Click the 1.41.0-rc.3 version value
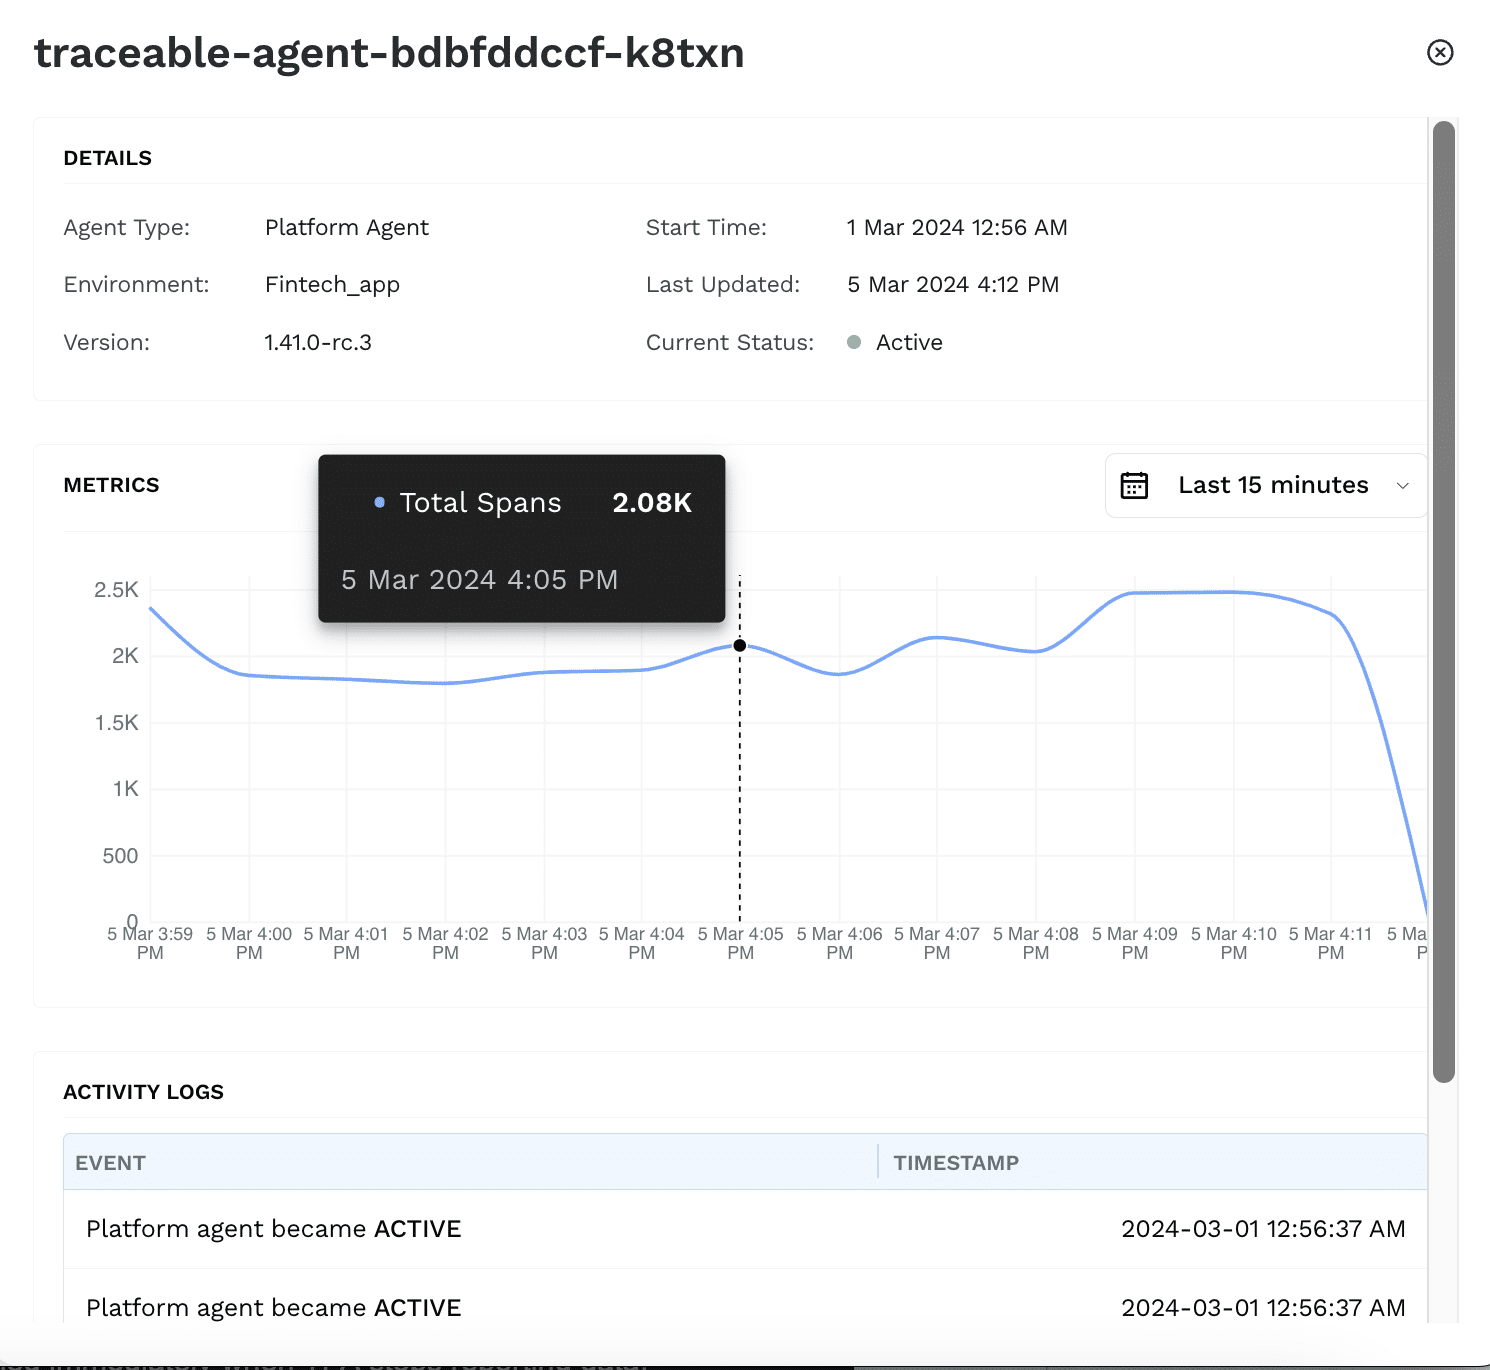This screenshot has width=1490, height=1370. (x=318, y=342)
